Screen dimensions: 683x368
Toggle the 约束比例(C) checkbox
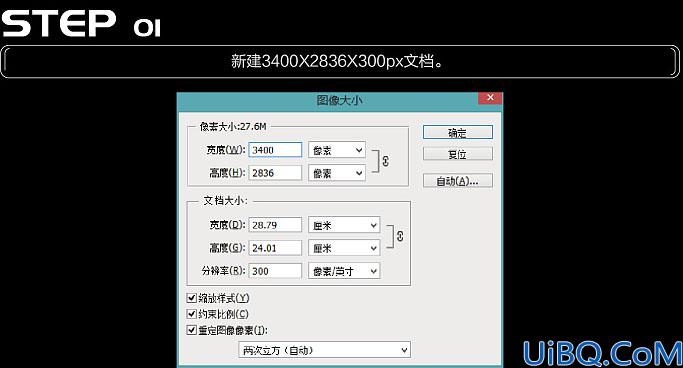click(191, 314)
